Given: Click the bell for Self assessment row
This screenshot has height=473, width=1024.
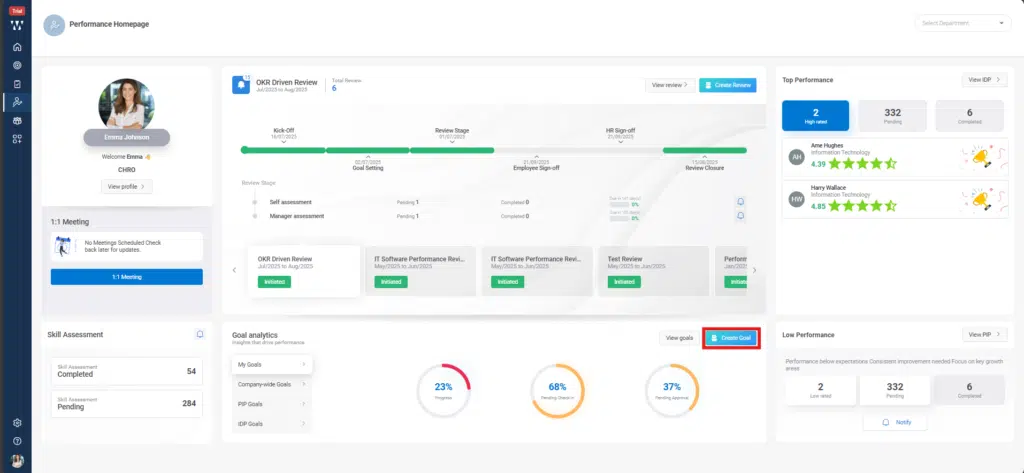Looking at the screenshot, I should tap(740, 202).
